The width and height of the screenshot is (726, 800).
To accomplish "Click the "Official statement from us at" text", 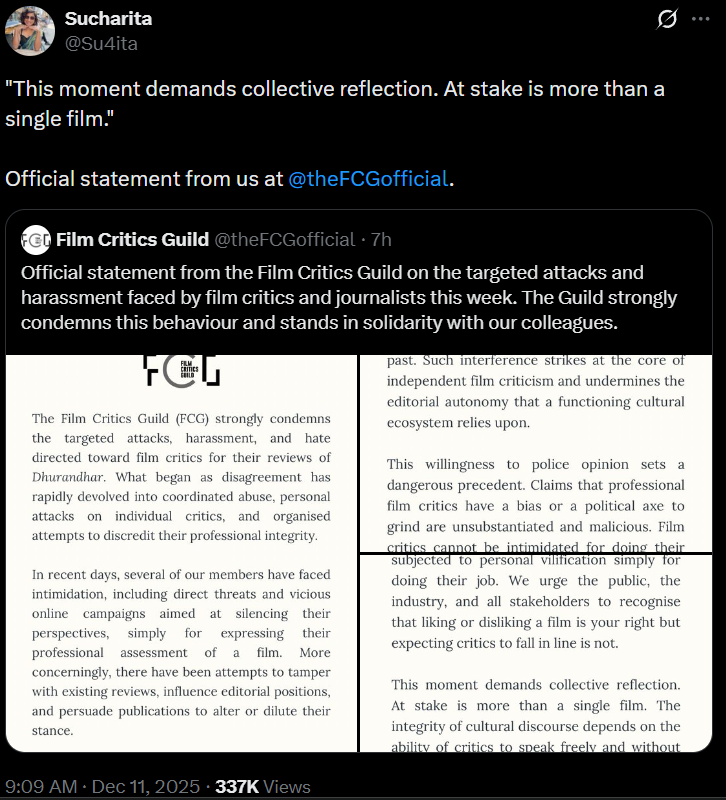I will click(x=144, y=179).
